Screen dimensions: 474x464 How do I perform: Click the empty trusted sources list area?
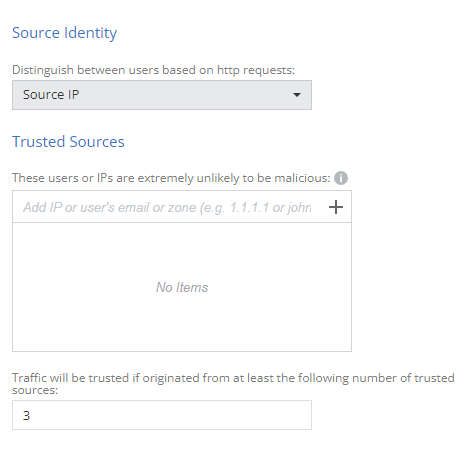pyautogui.click(x=182, y=287)
